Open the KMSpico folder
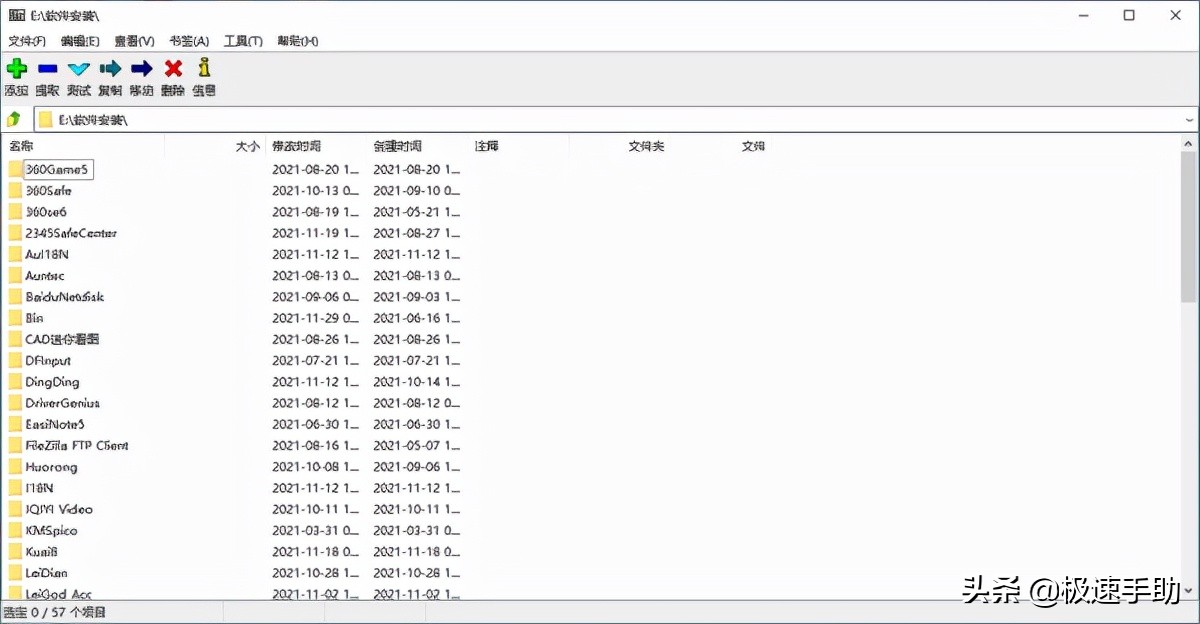 coord(50,530)
